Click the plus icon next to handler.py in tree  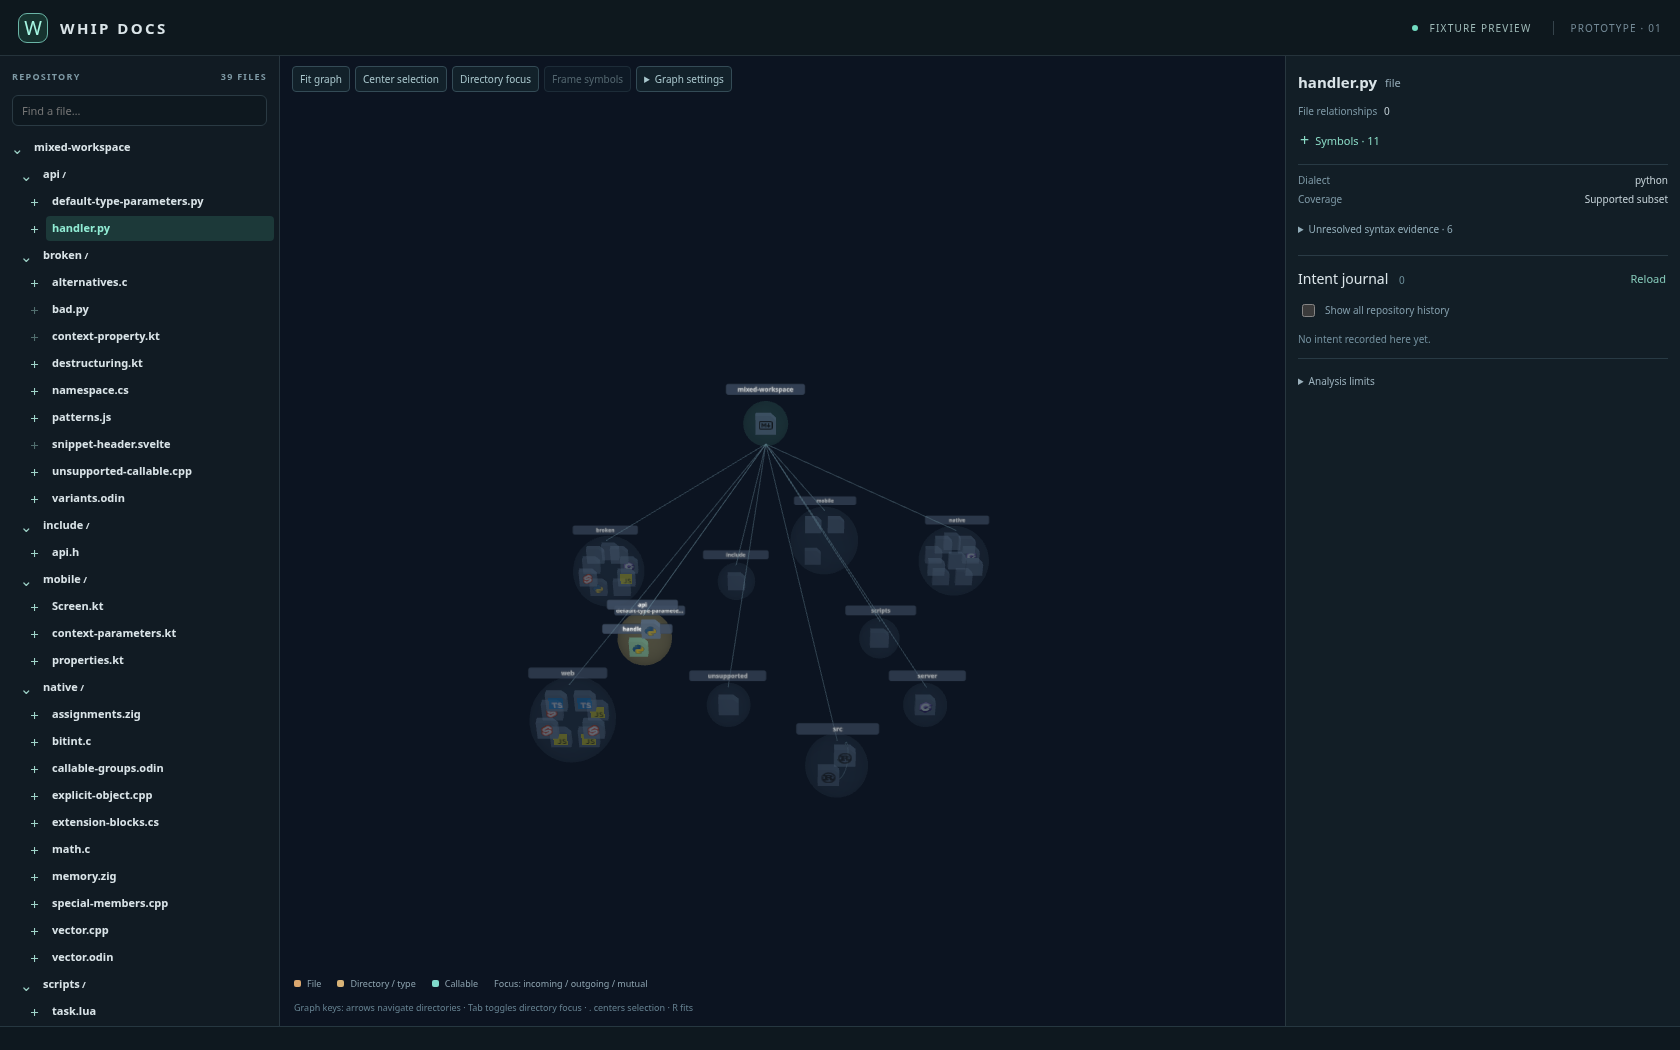coord(34,229)
